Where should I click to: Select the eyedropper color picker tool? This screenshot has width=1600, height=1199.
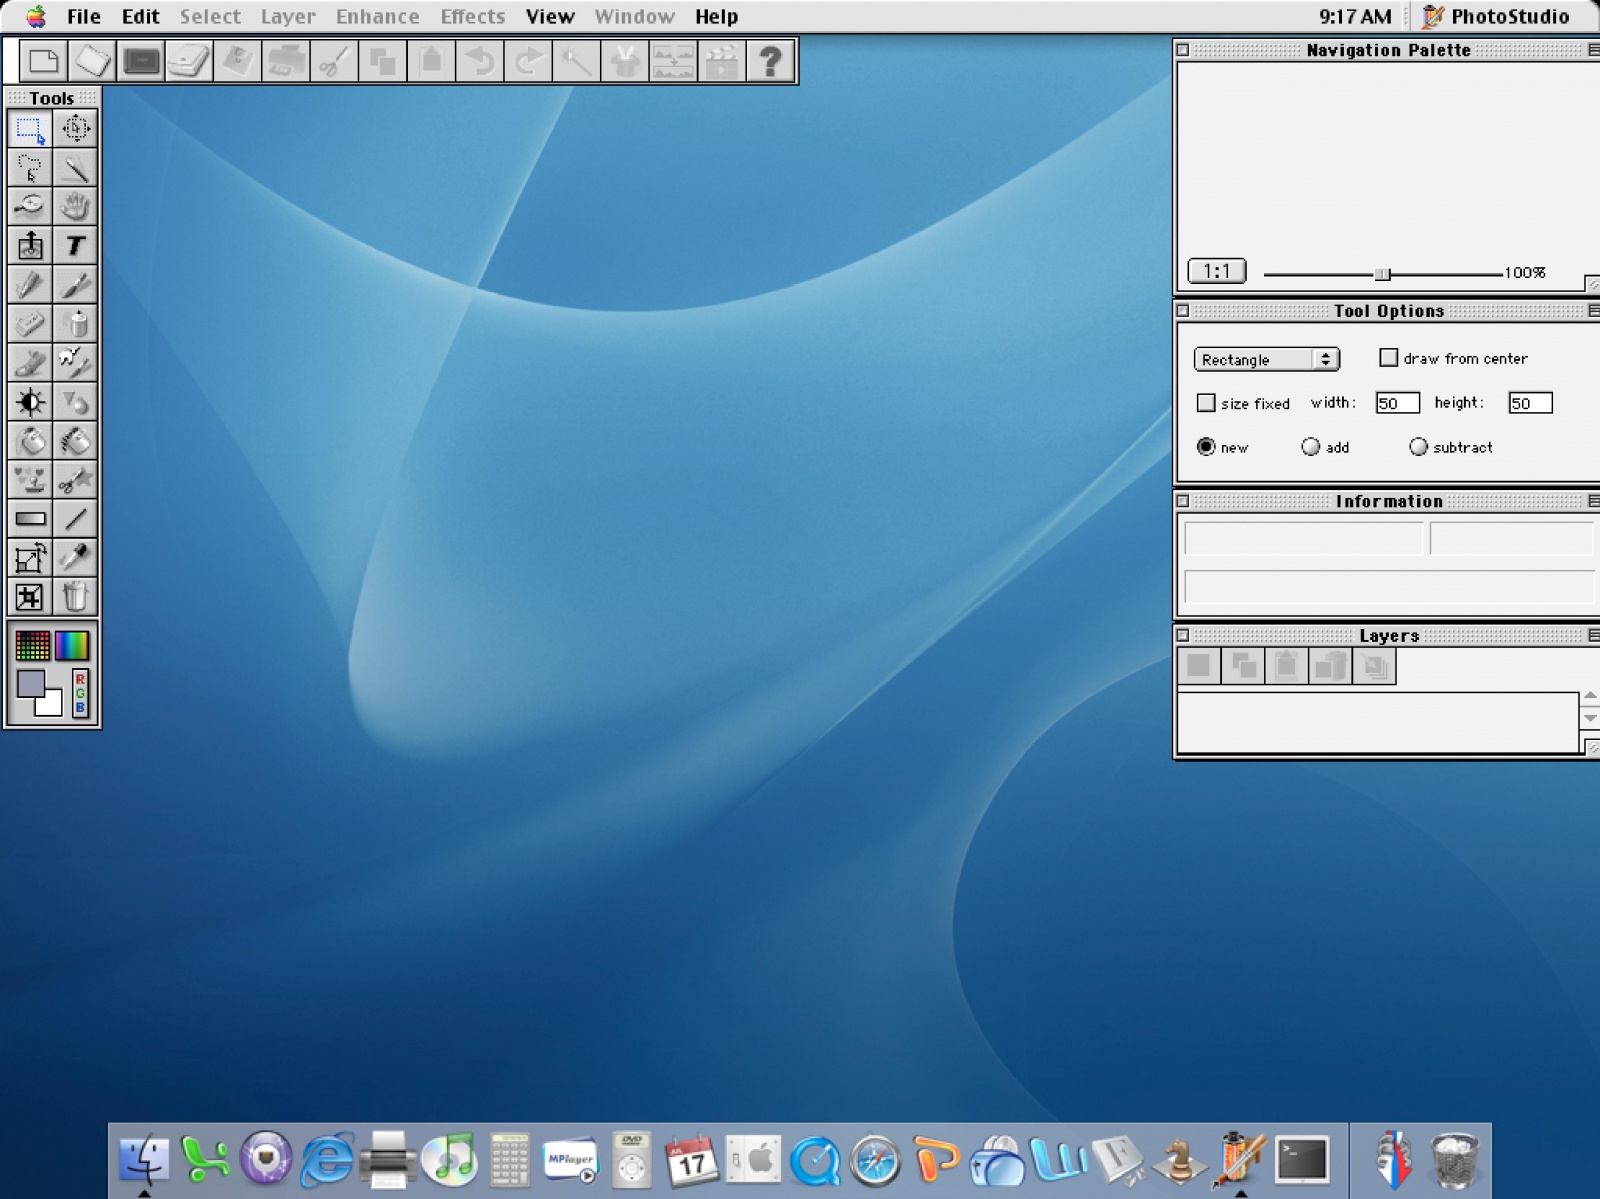pyautogui.click(x=75, y=558)
